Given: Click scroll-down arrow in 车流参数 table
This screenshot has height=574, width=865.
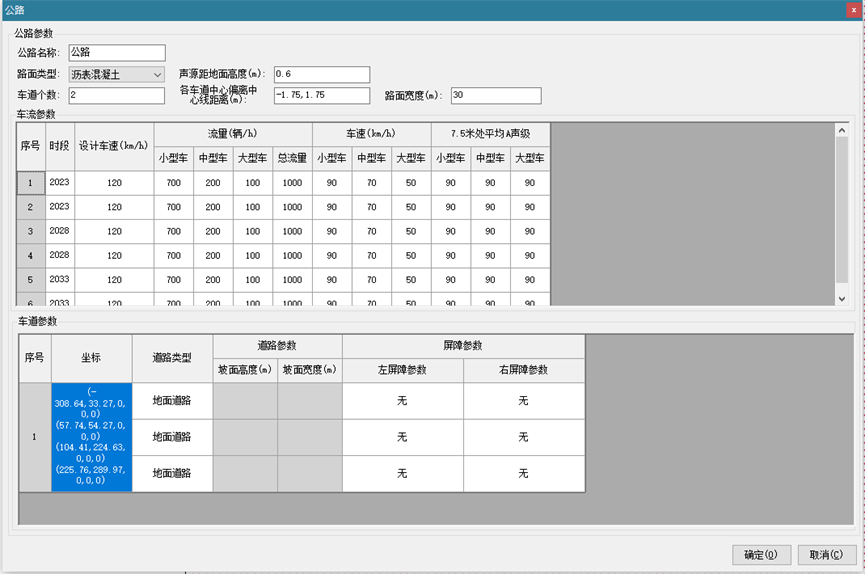Looking at the screenshot, I should pos(842,299).
